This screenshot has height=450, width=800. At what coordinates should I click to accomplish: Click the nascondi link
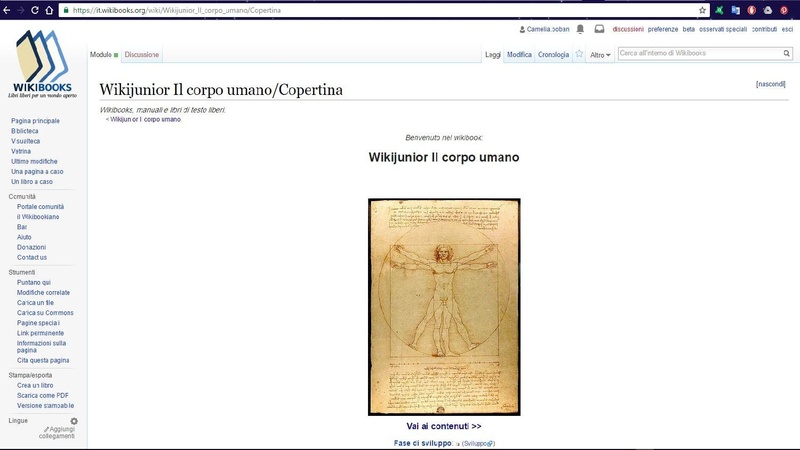770,84
